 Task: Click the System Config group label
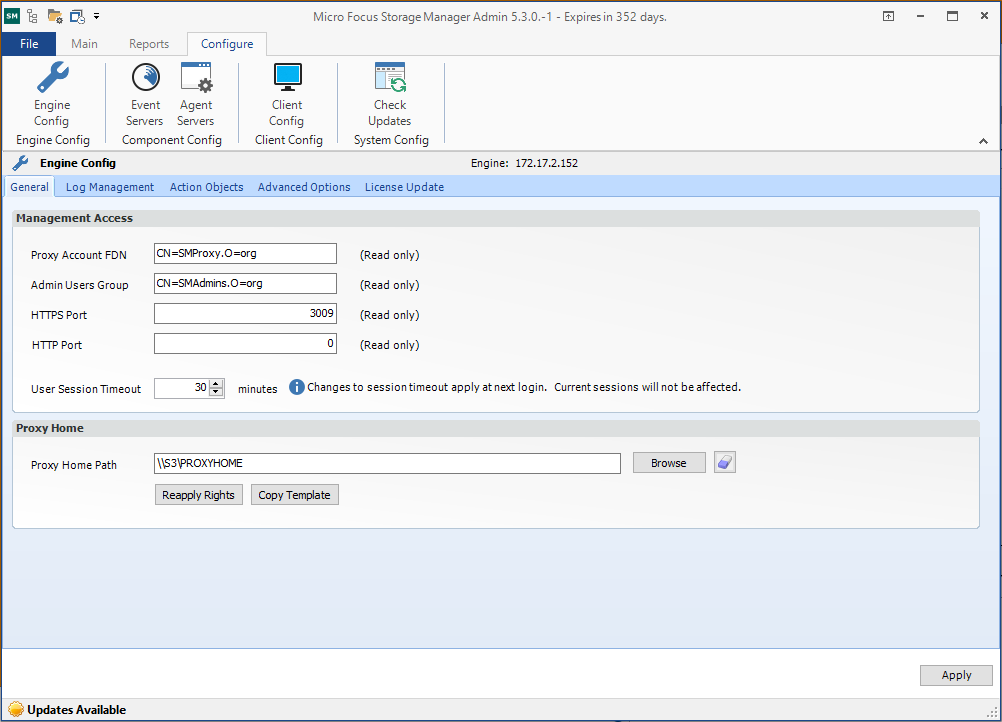(391, 140)
